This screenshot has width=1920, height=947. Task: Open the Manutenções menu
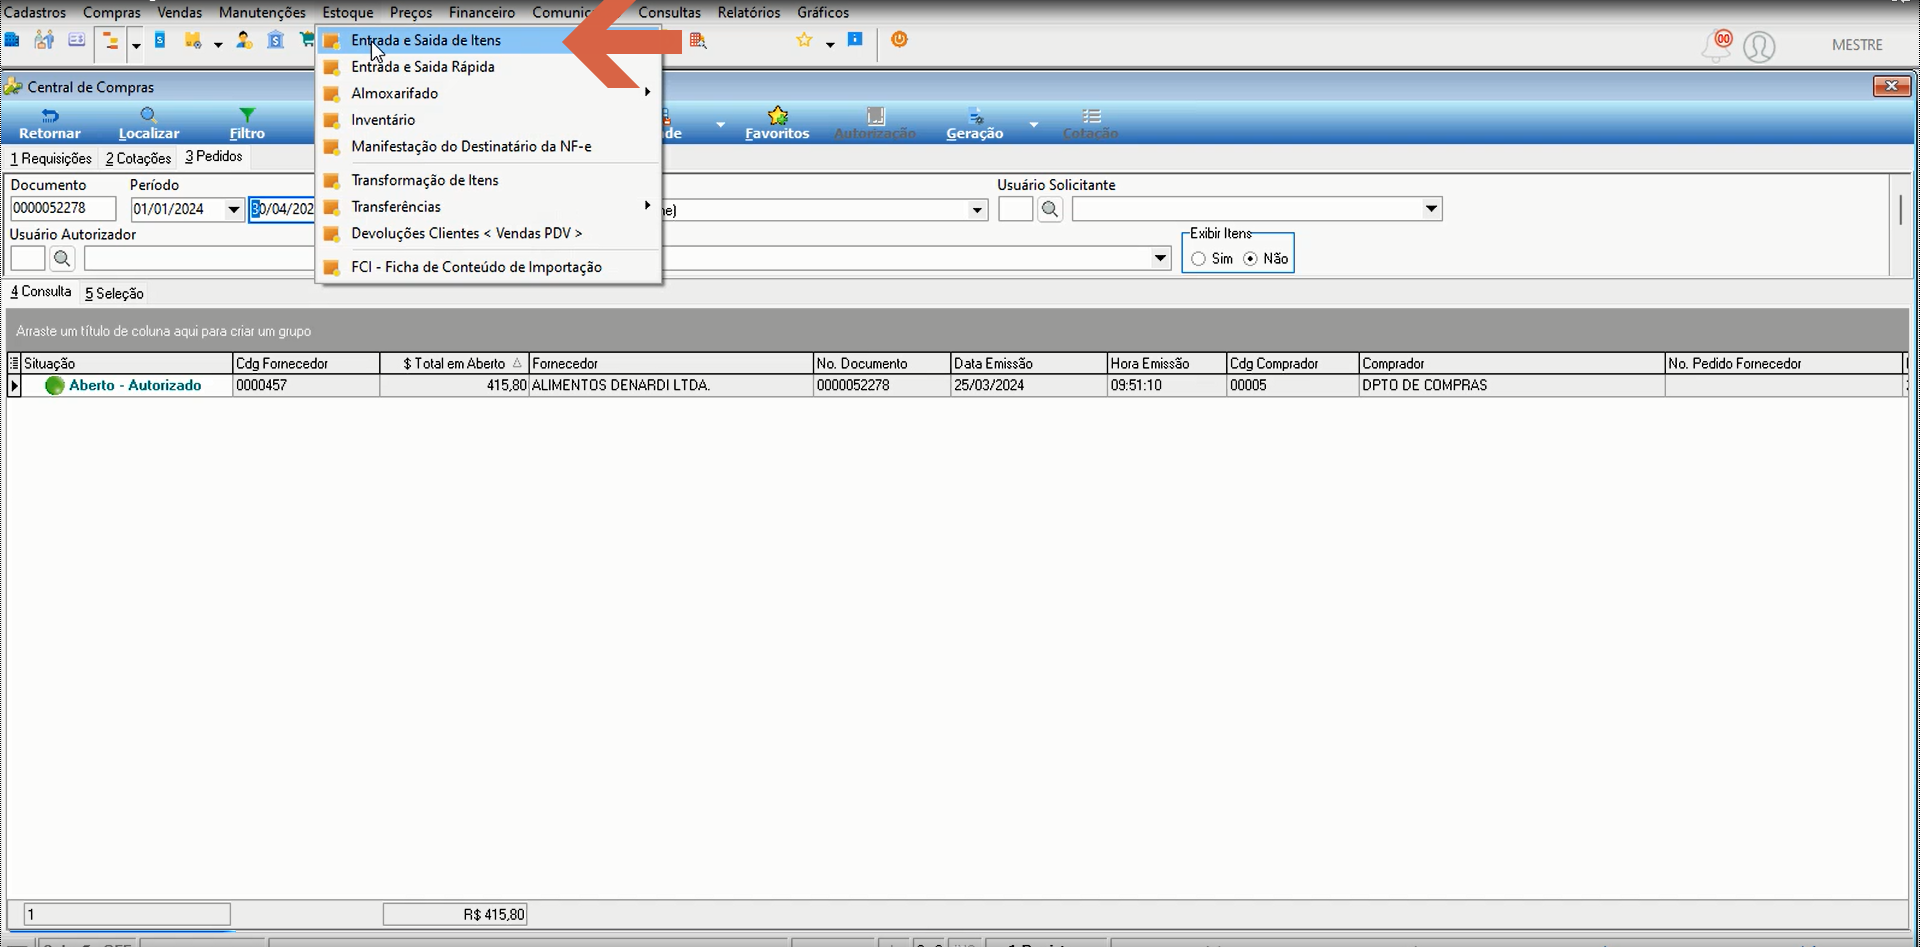pos(262,12)
